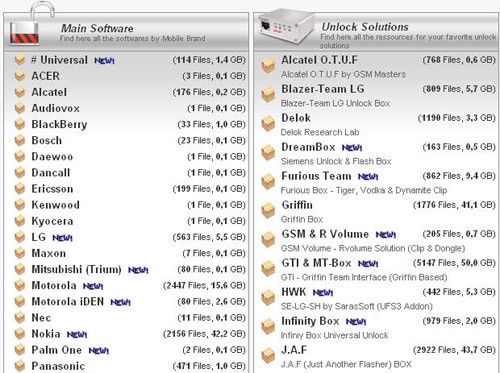The image size is (500, 373).
Task: Click the box icon next to Delok
Action: (268, 124)
